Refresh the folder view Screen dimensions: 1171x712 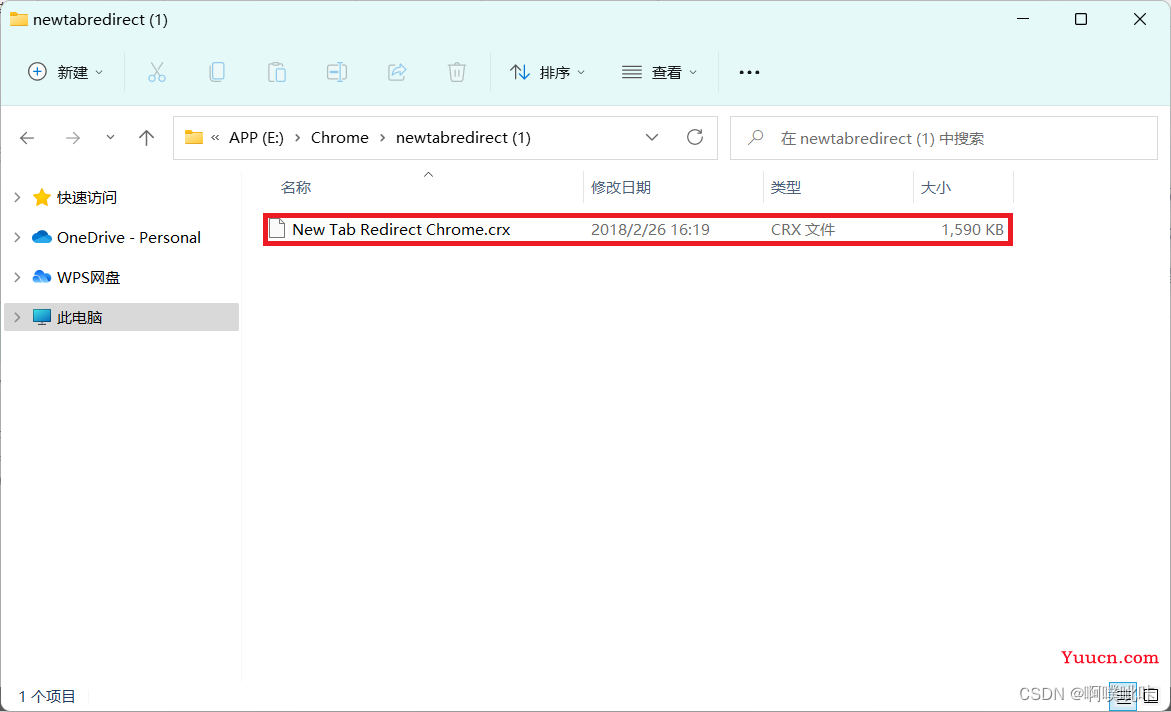(x=695, y=137)
